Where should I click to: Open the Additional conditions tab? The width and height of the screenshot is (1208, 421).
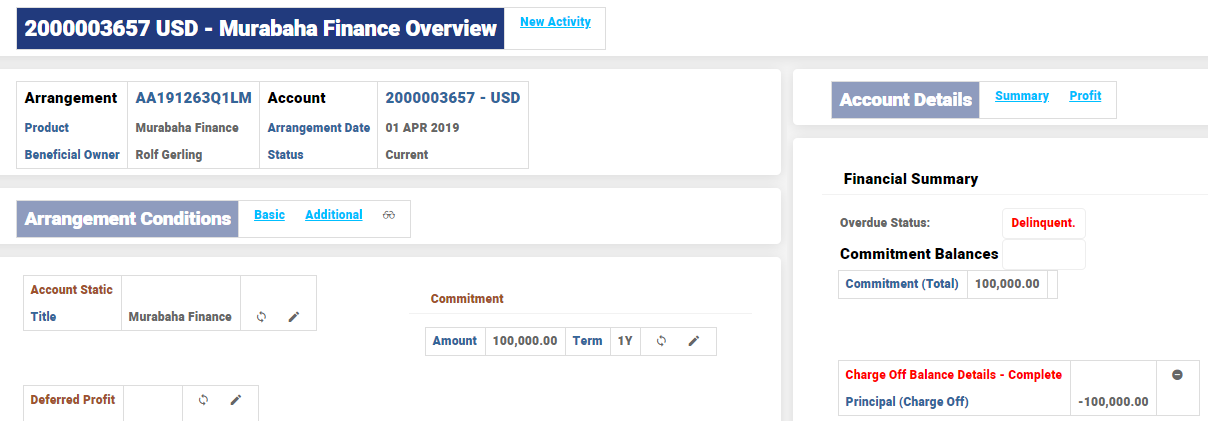tap(333, 215)
